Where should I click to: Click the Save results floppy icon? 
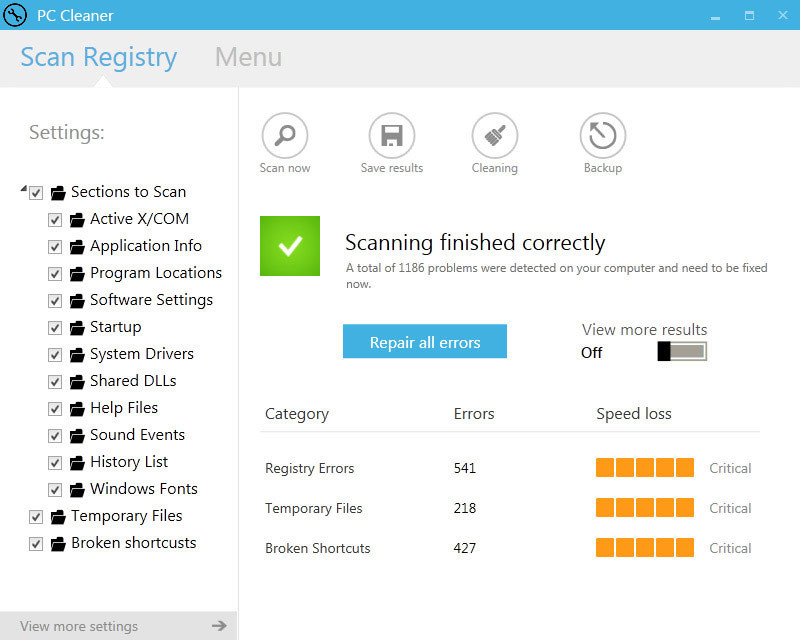point(391,135)
